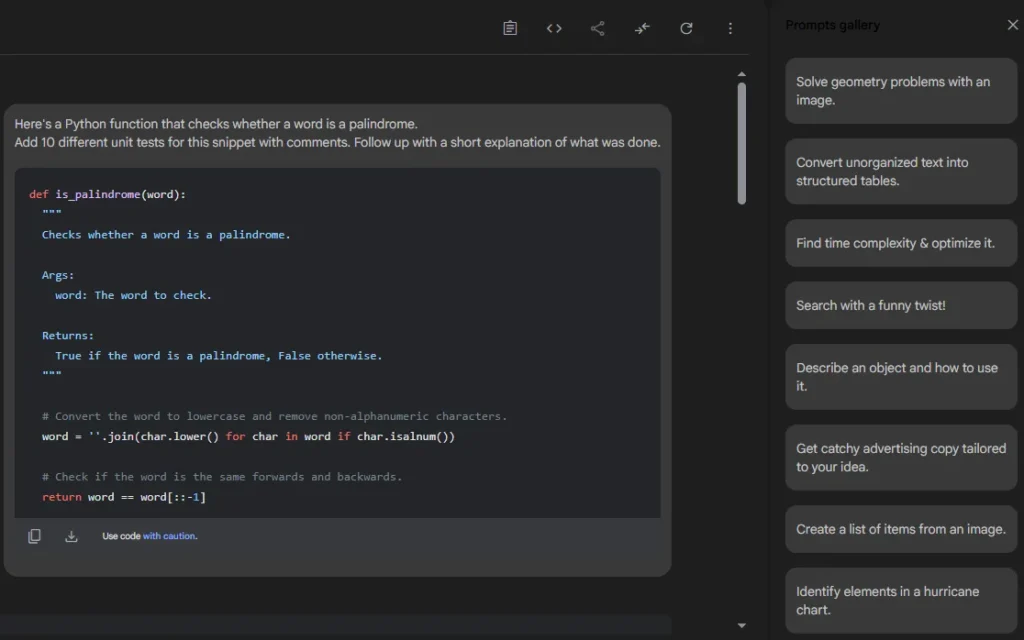Click the "word = ''.join(char.lower()" code line
The image size is (1024, 640).
click(x=248, y=436)
